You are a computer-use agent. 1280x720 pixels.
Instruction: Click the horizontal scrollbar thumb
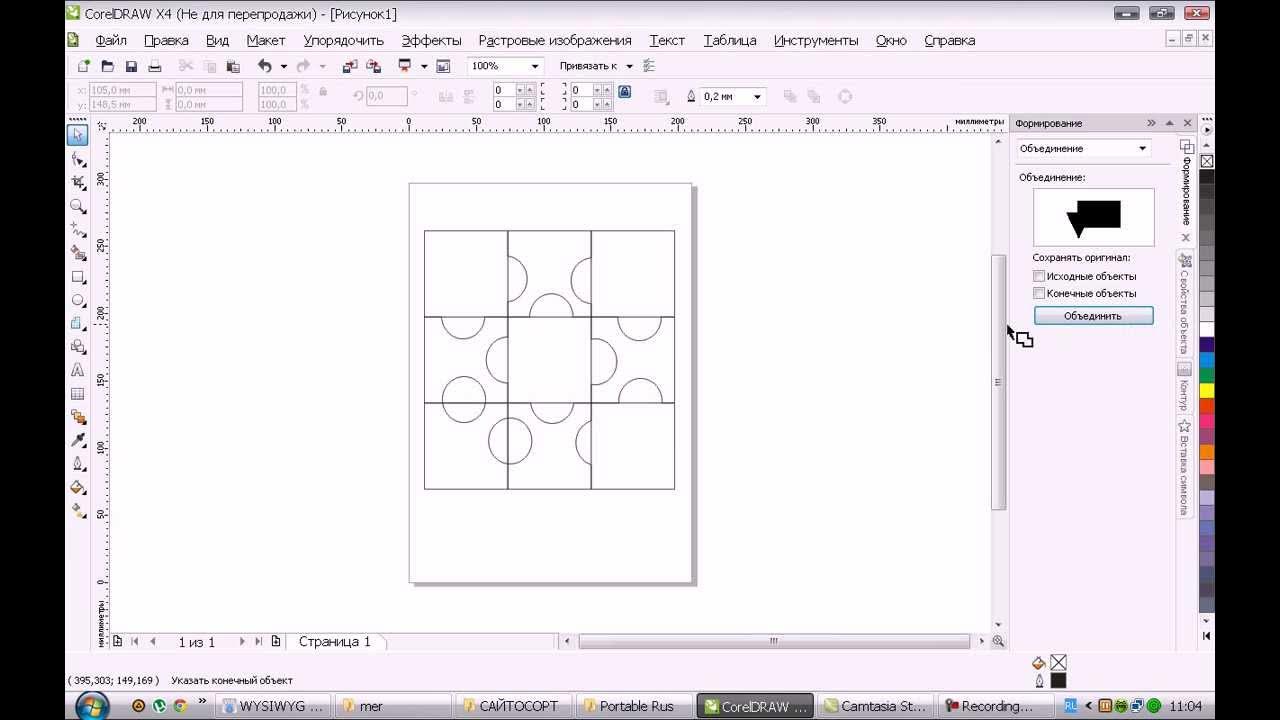coord(773,642)
